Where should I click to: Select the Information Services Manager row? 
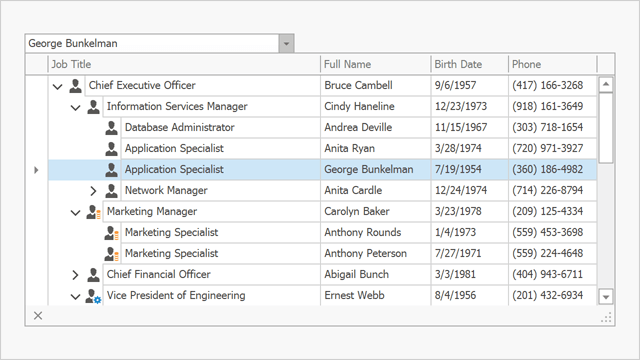pos(322,107)
